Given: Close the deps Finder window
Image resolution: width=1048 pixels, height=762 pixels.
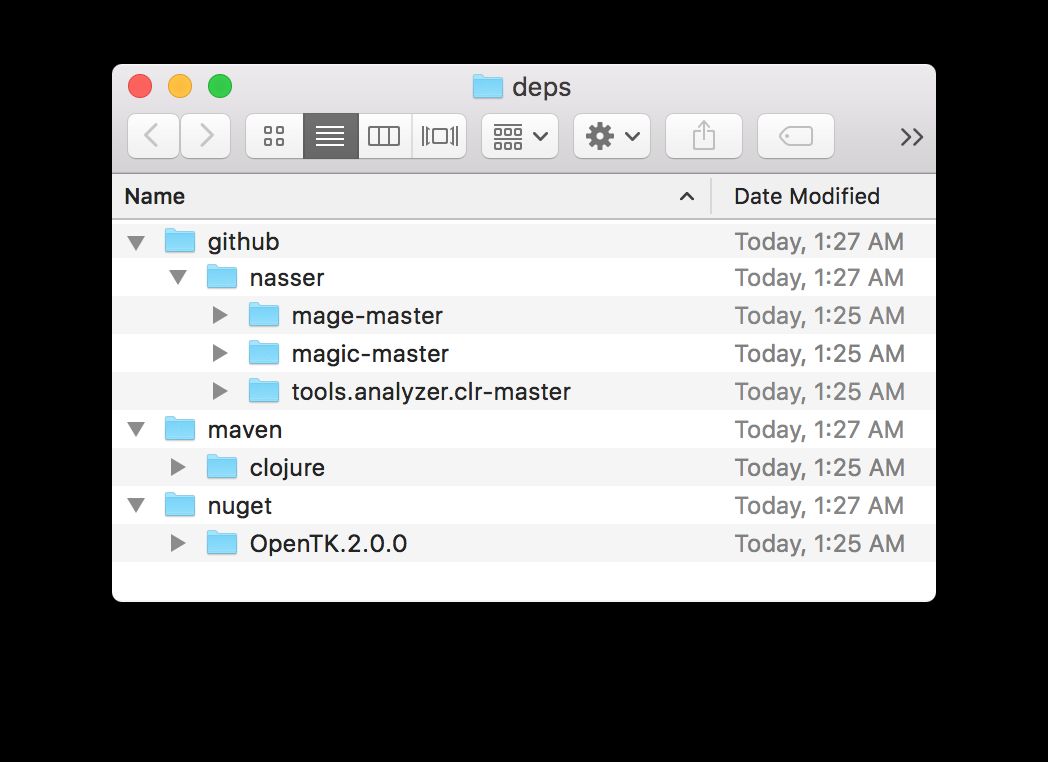Looking at the screenshot, I should (140, 87).
